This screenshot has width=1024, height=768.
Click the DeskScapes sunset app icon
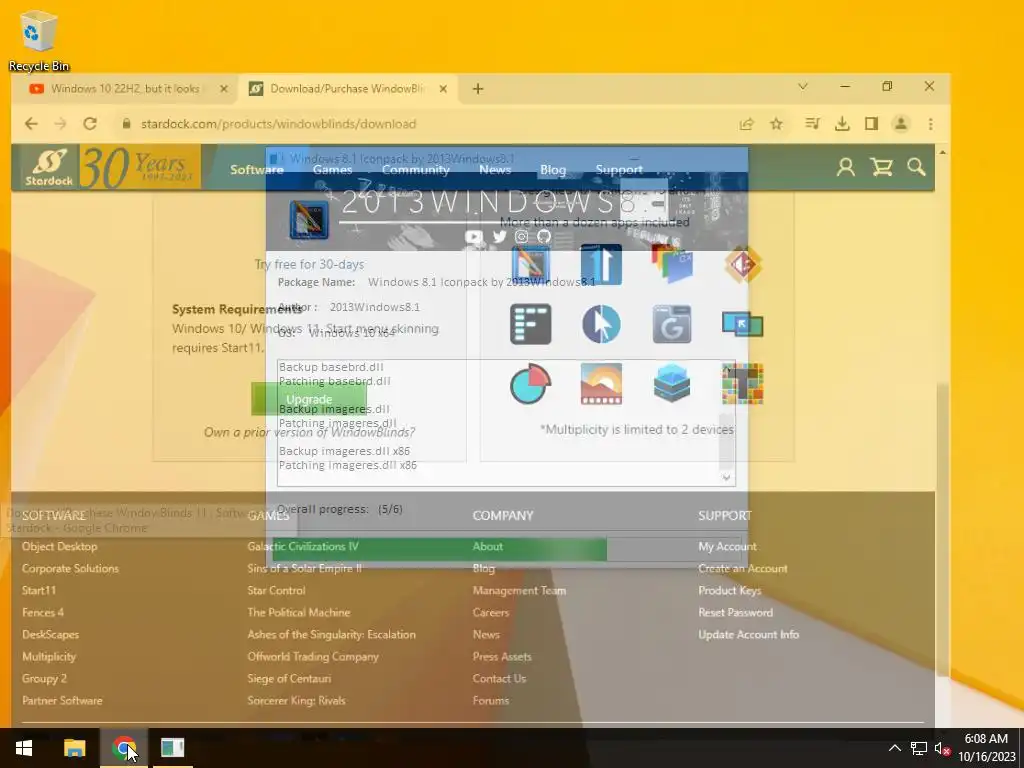(601, 383)
